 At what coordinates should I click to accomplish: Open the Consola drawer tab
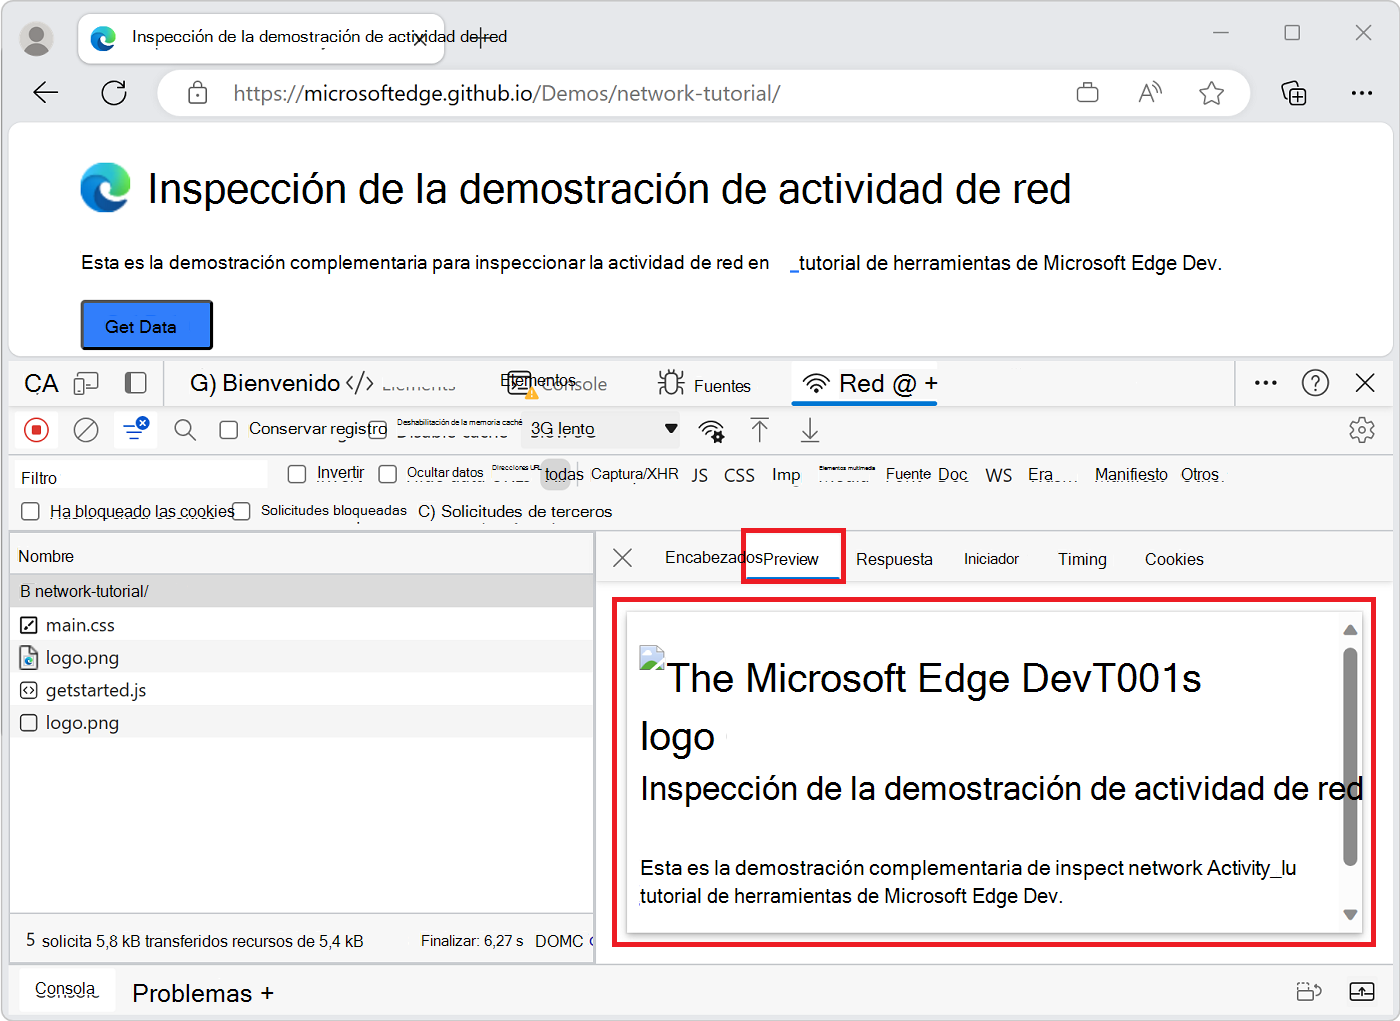click(66, 989)
